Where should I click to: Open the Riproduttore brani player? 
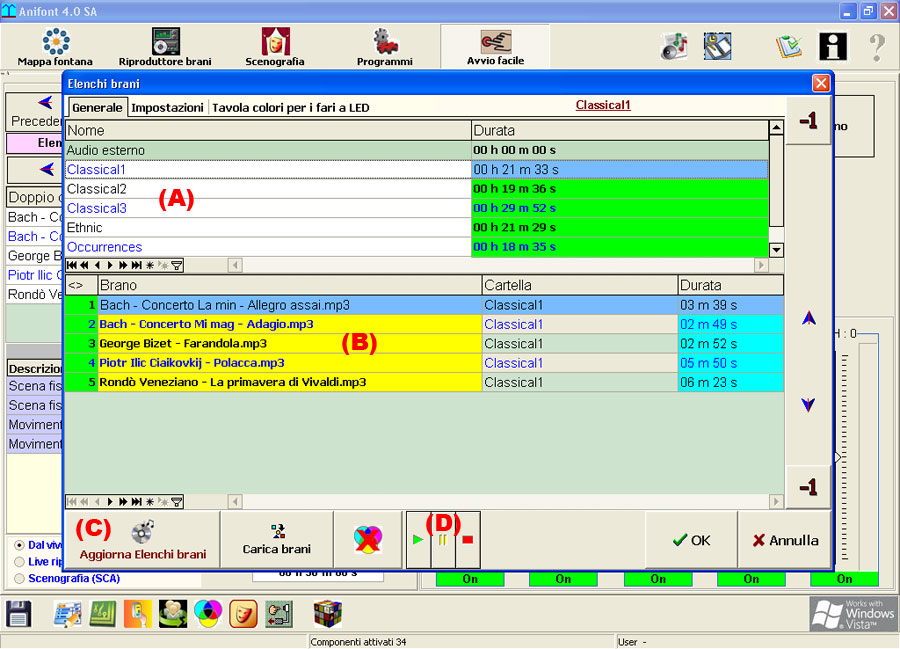coord(165,48)
